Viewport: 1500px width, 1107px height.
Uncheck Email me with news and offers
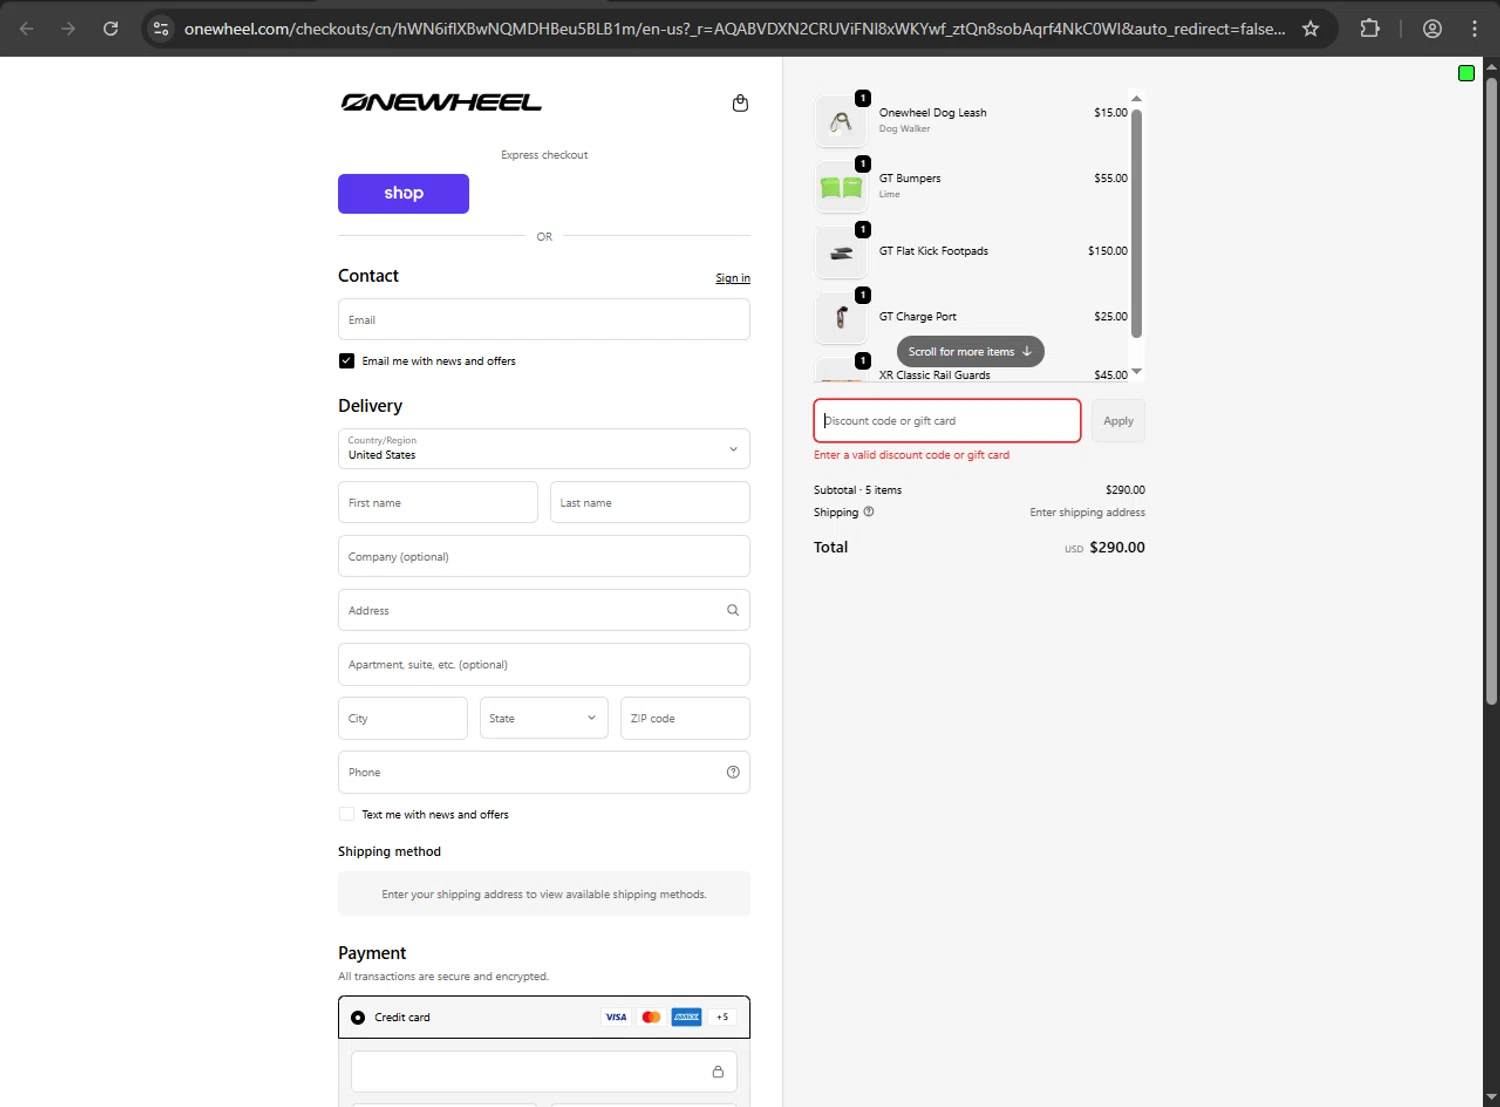click(346, 361)
